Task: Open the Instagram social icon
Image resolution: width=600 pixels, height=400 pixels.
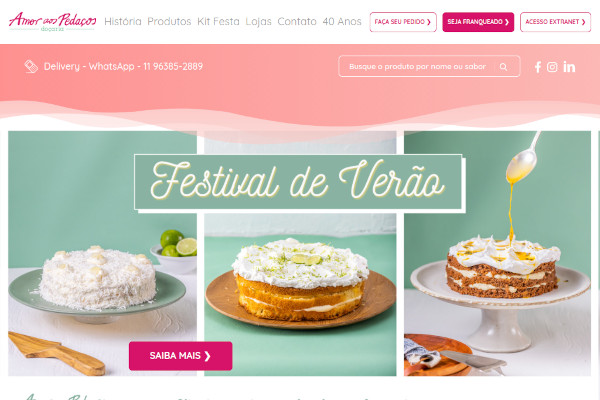Action: pyautogui.click(x=552, y=67)
